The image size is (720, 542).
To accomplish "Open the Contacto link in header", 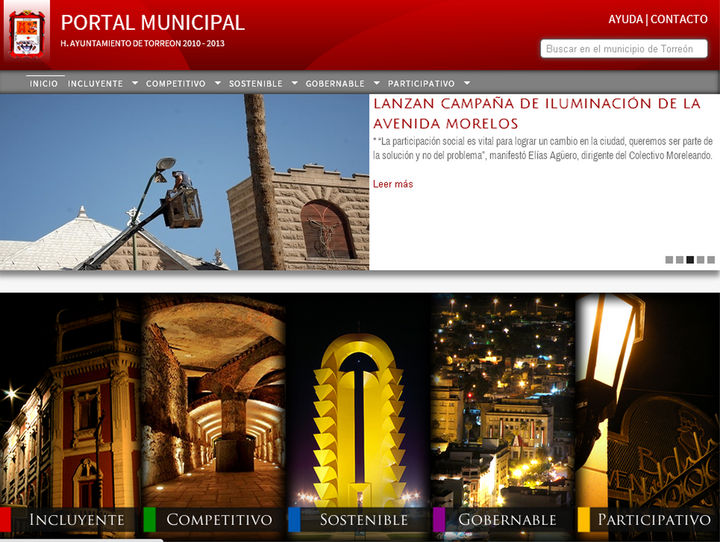I will (x=679, y=19).
